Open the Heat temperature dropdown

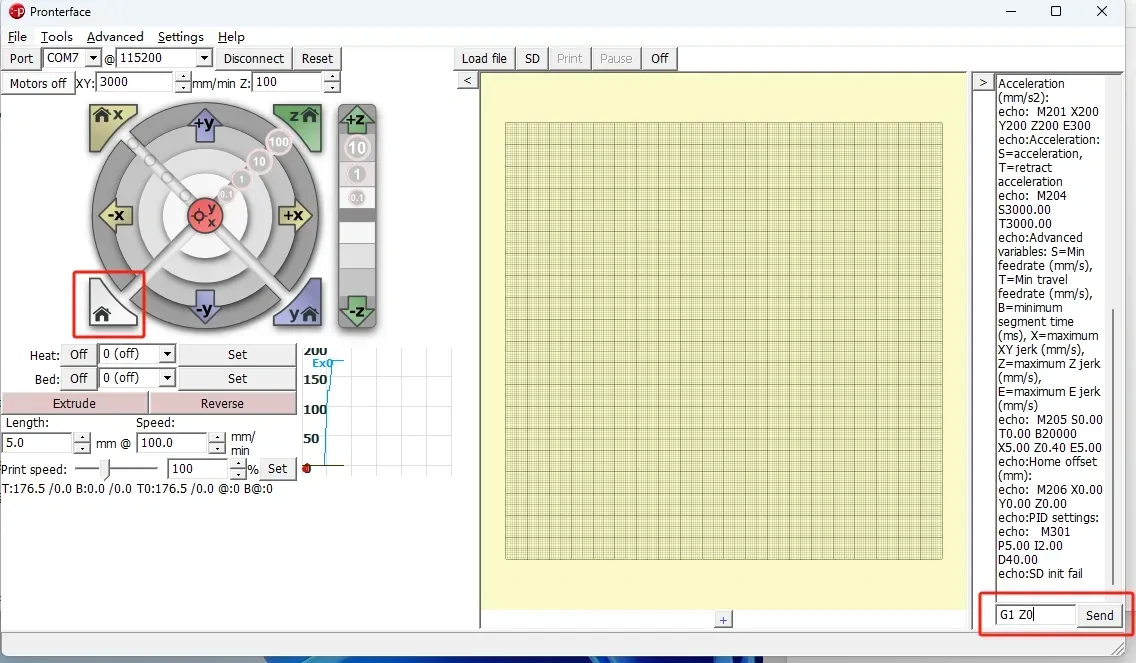167,354
